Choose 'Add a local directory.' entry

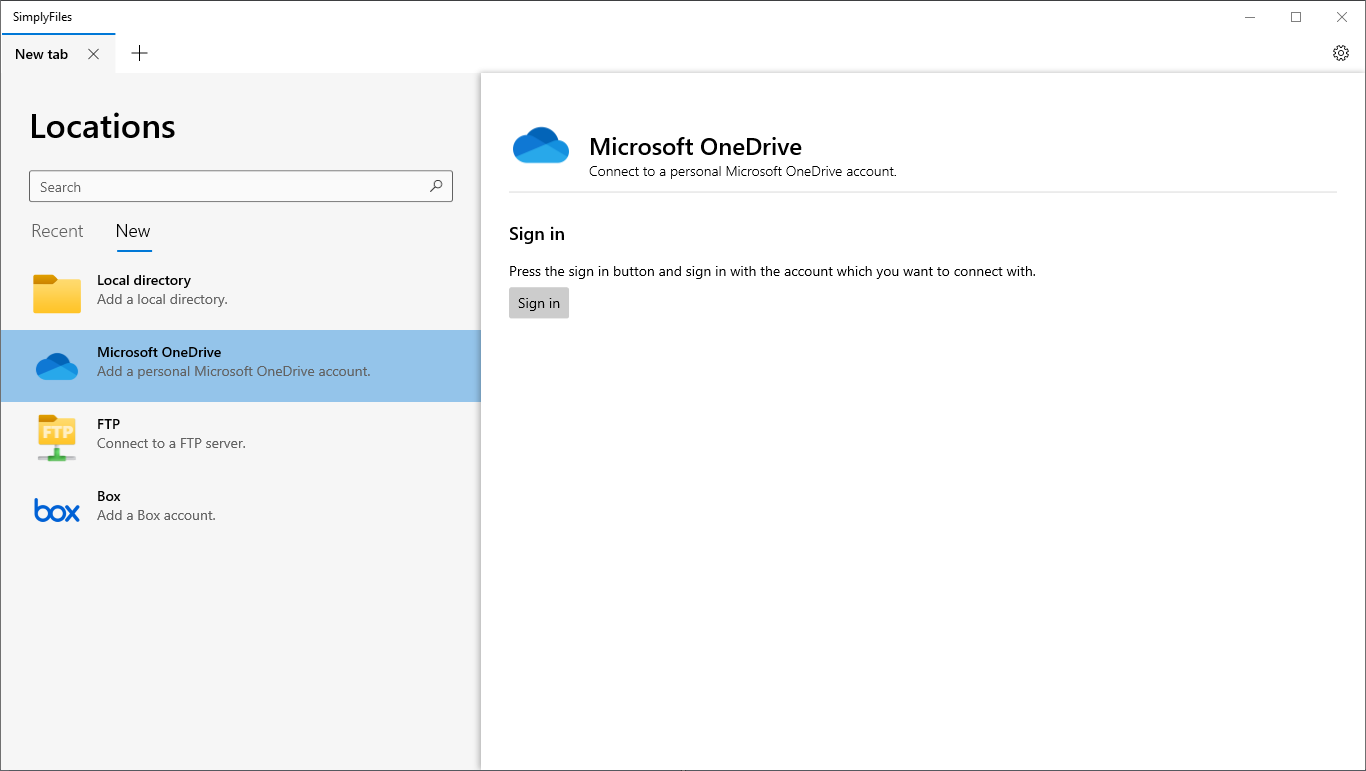240,294
